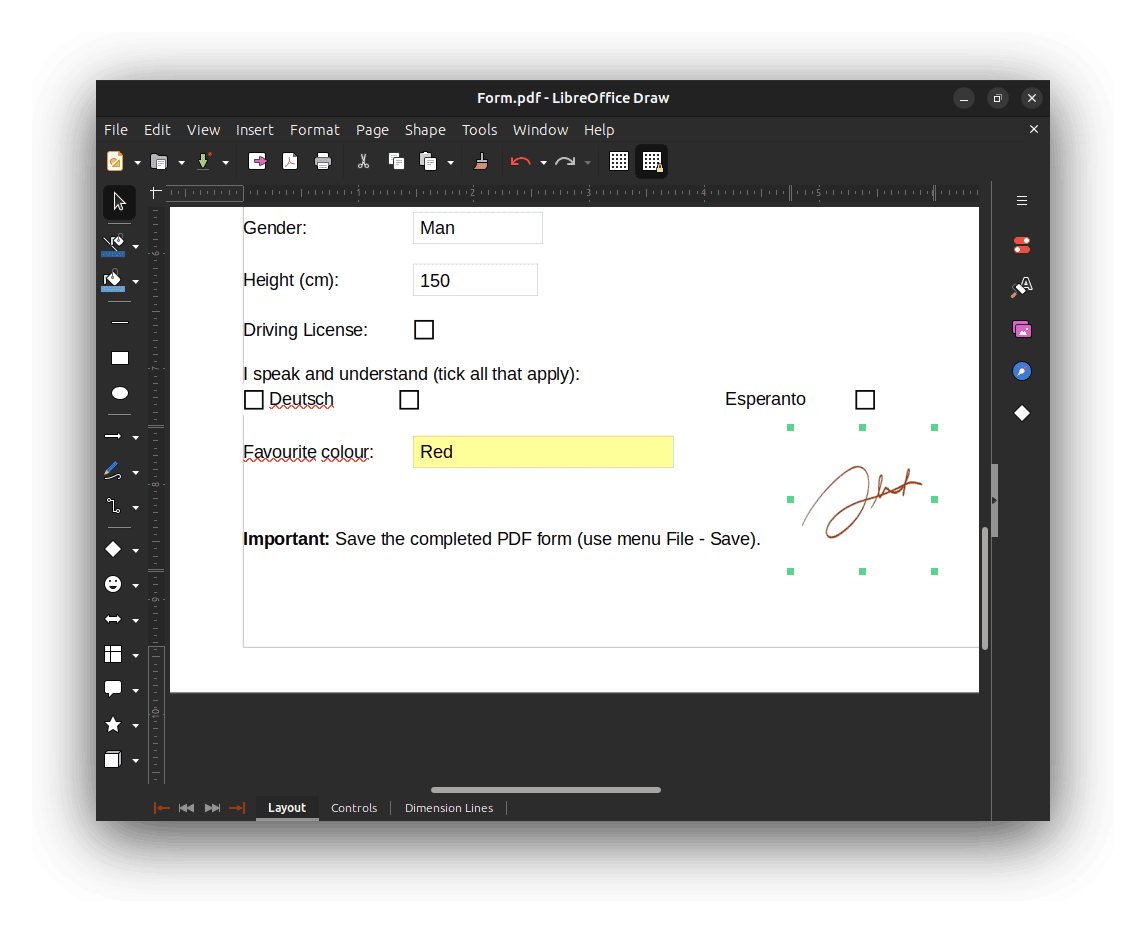1146x933 pixels.
Task: Tick the unlabeled checkbox after Deutsch
Action: tap(409, 400)
